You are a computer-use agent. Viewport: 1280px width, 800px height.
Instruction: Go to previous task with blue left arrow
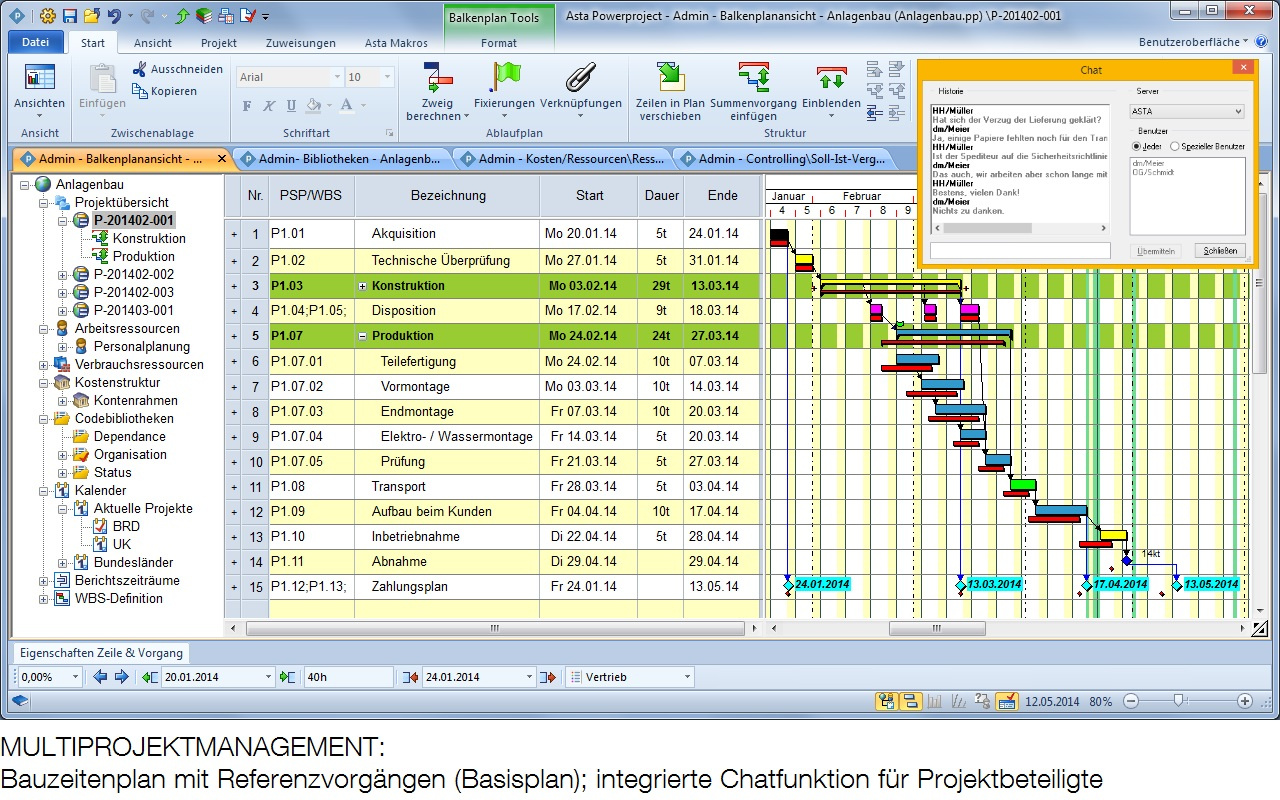click(100, 677)
